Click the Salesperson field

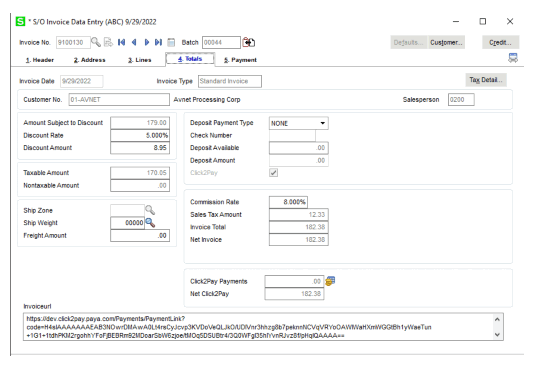click(461, 100)
